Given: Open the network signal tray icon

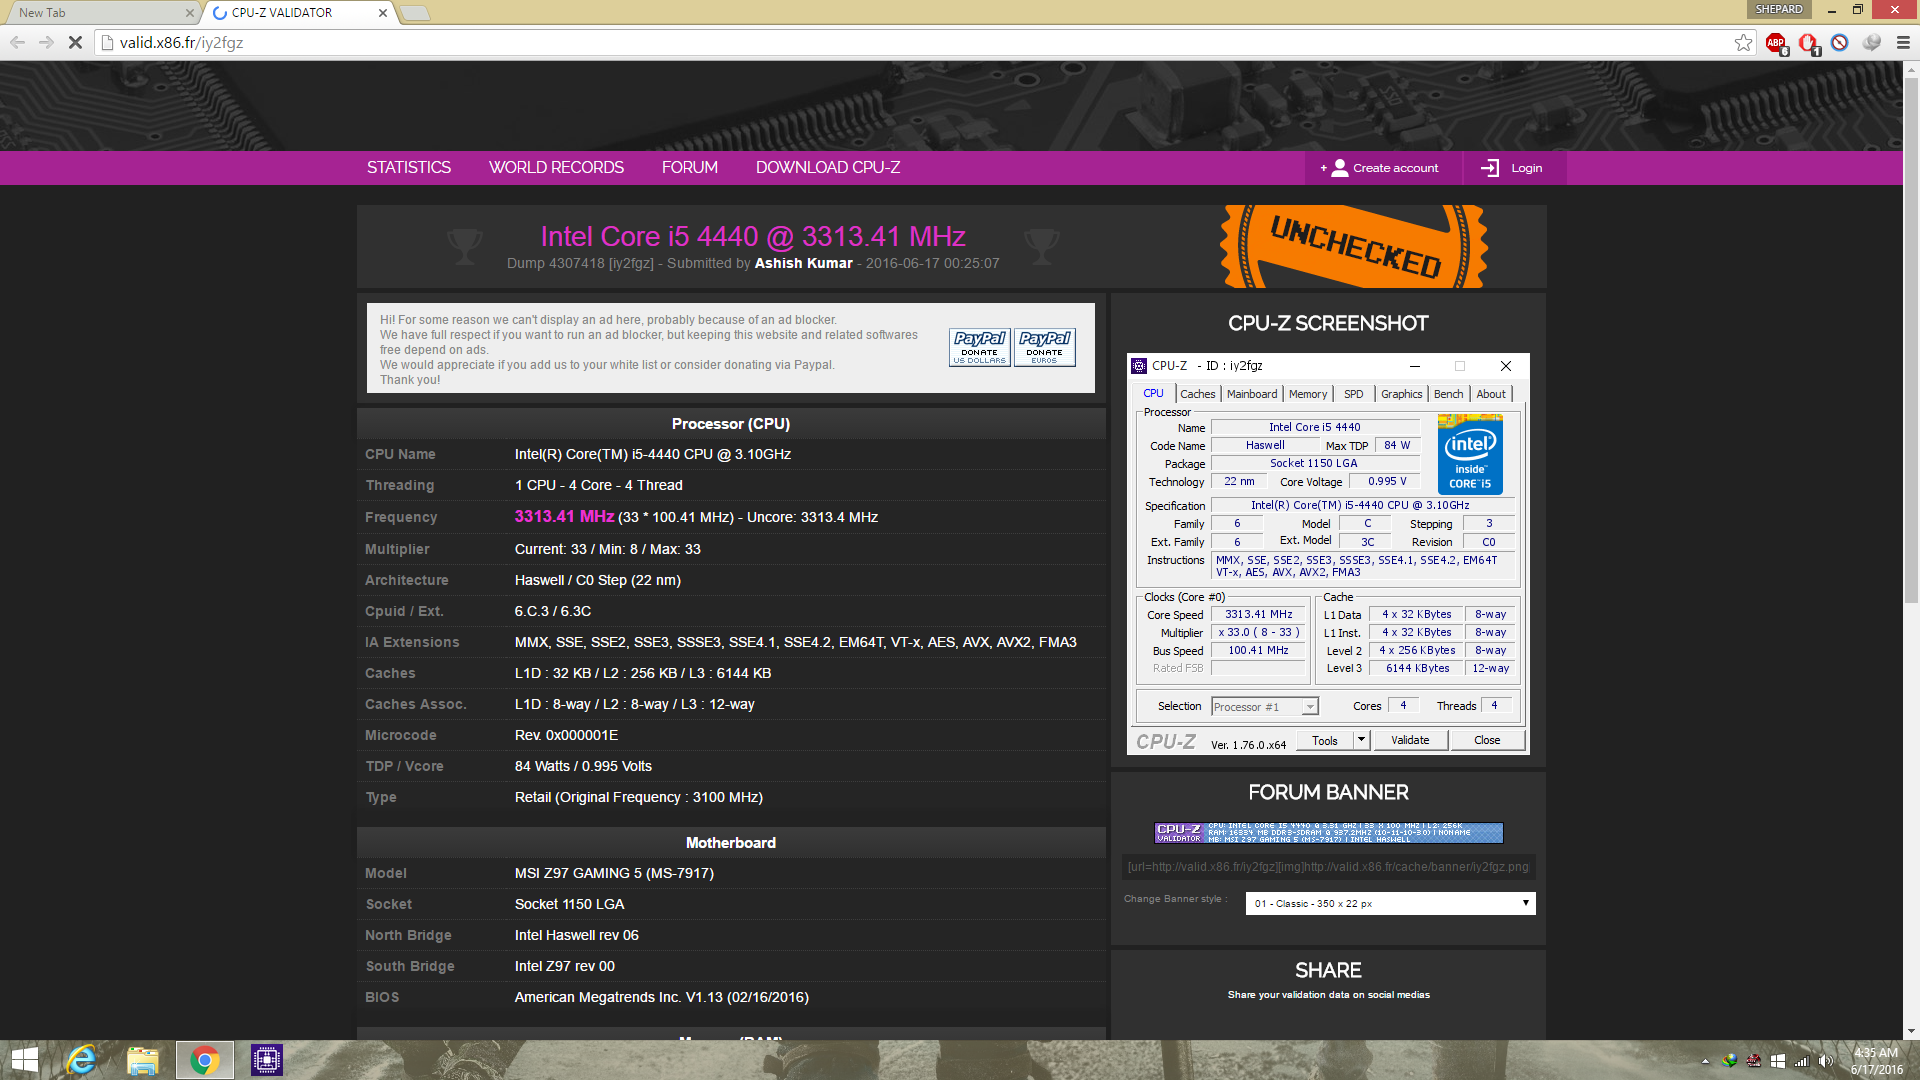Looking at the screenshot, I should [x=1802, y=1061].
